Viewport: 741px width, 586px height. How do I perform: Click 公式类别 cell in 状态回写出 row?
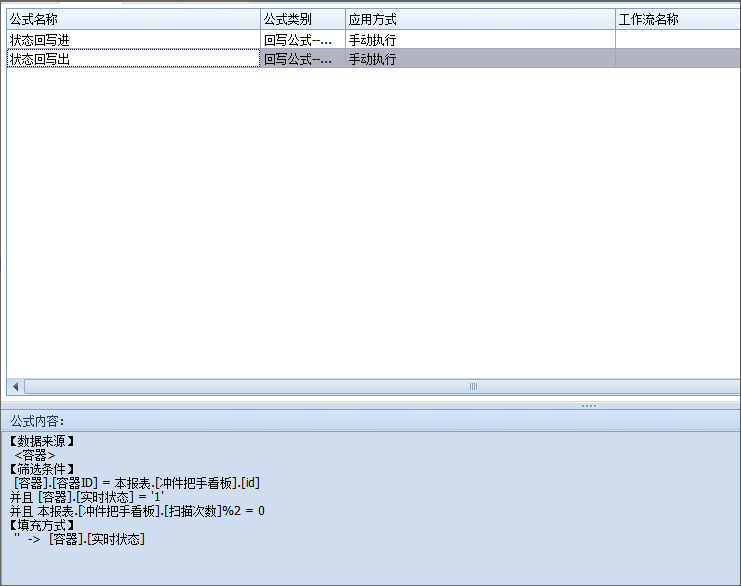pos(302,59)
